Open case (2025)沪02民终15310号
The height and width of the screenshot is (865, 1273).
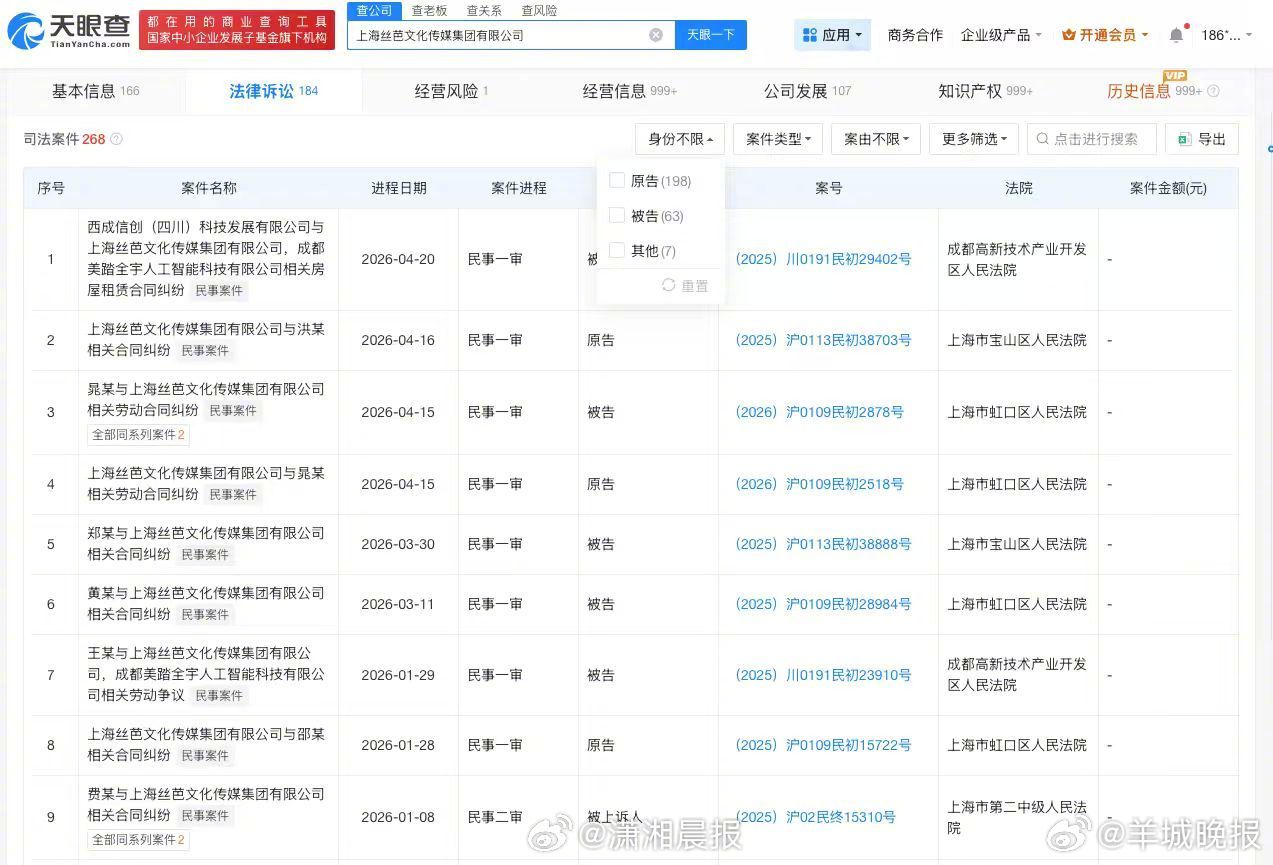[815, 817]
